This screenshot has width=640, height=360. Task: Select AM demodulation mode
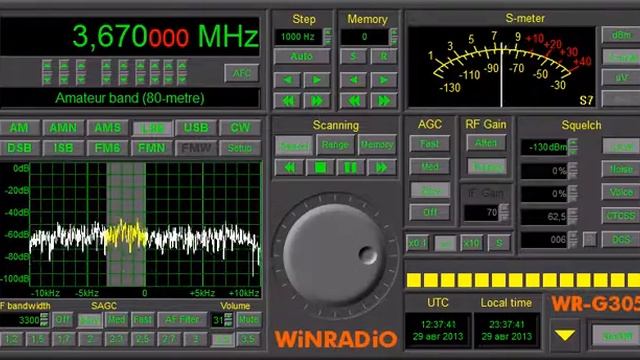click(19, 128)
